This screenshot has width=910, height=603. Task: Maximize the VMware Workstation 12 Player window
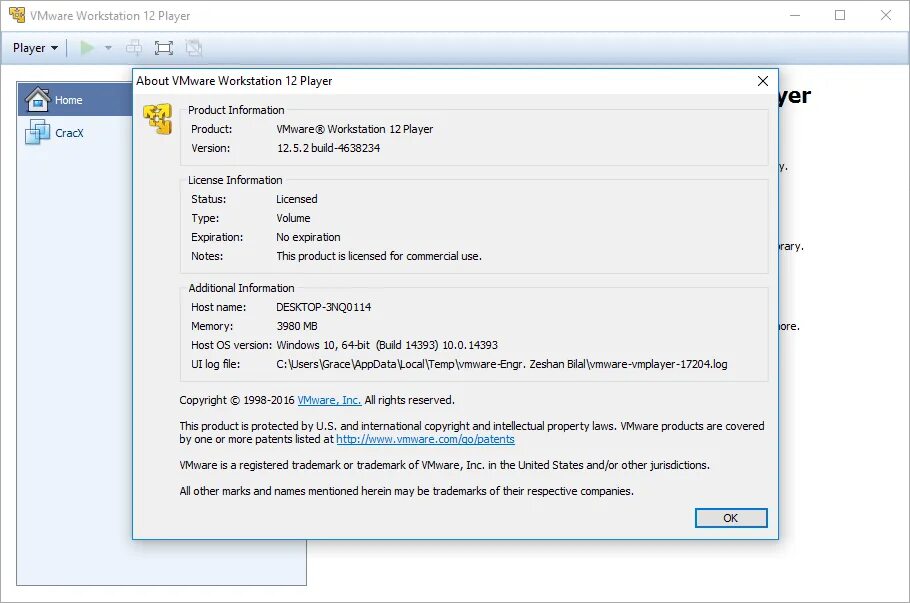coord(840,15)
